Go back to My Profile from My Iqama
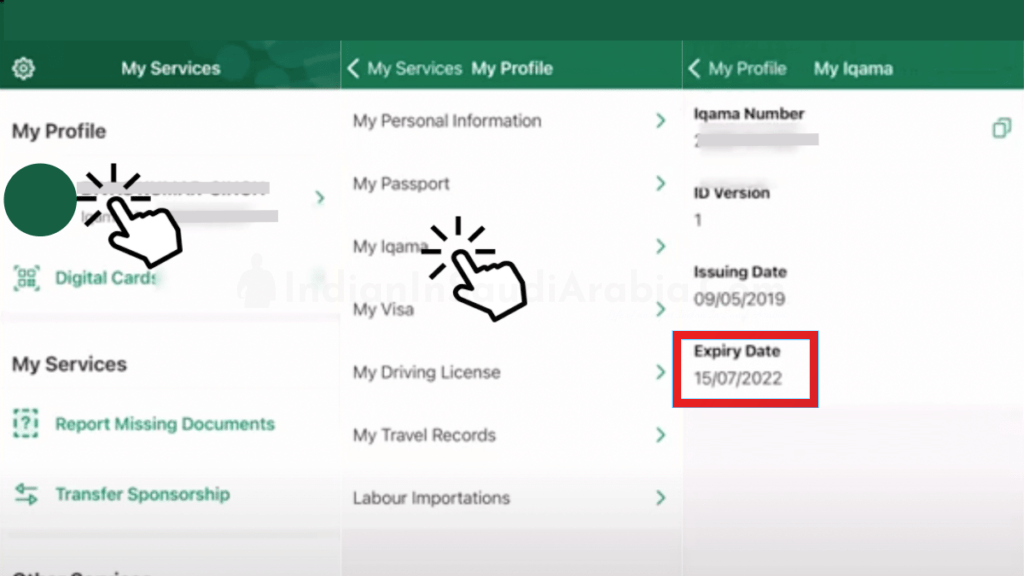1024x576 pixels. pyautogui.click(x=738, y=69)
